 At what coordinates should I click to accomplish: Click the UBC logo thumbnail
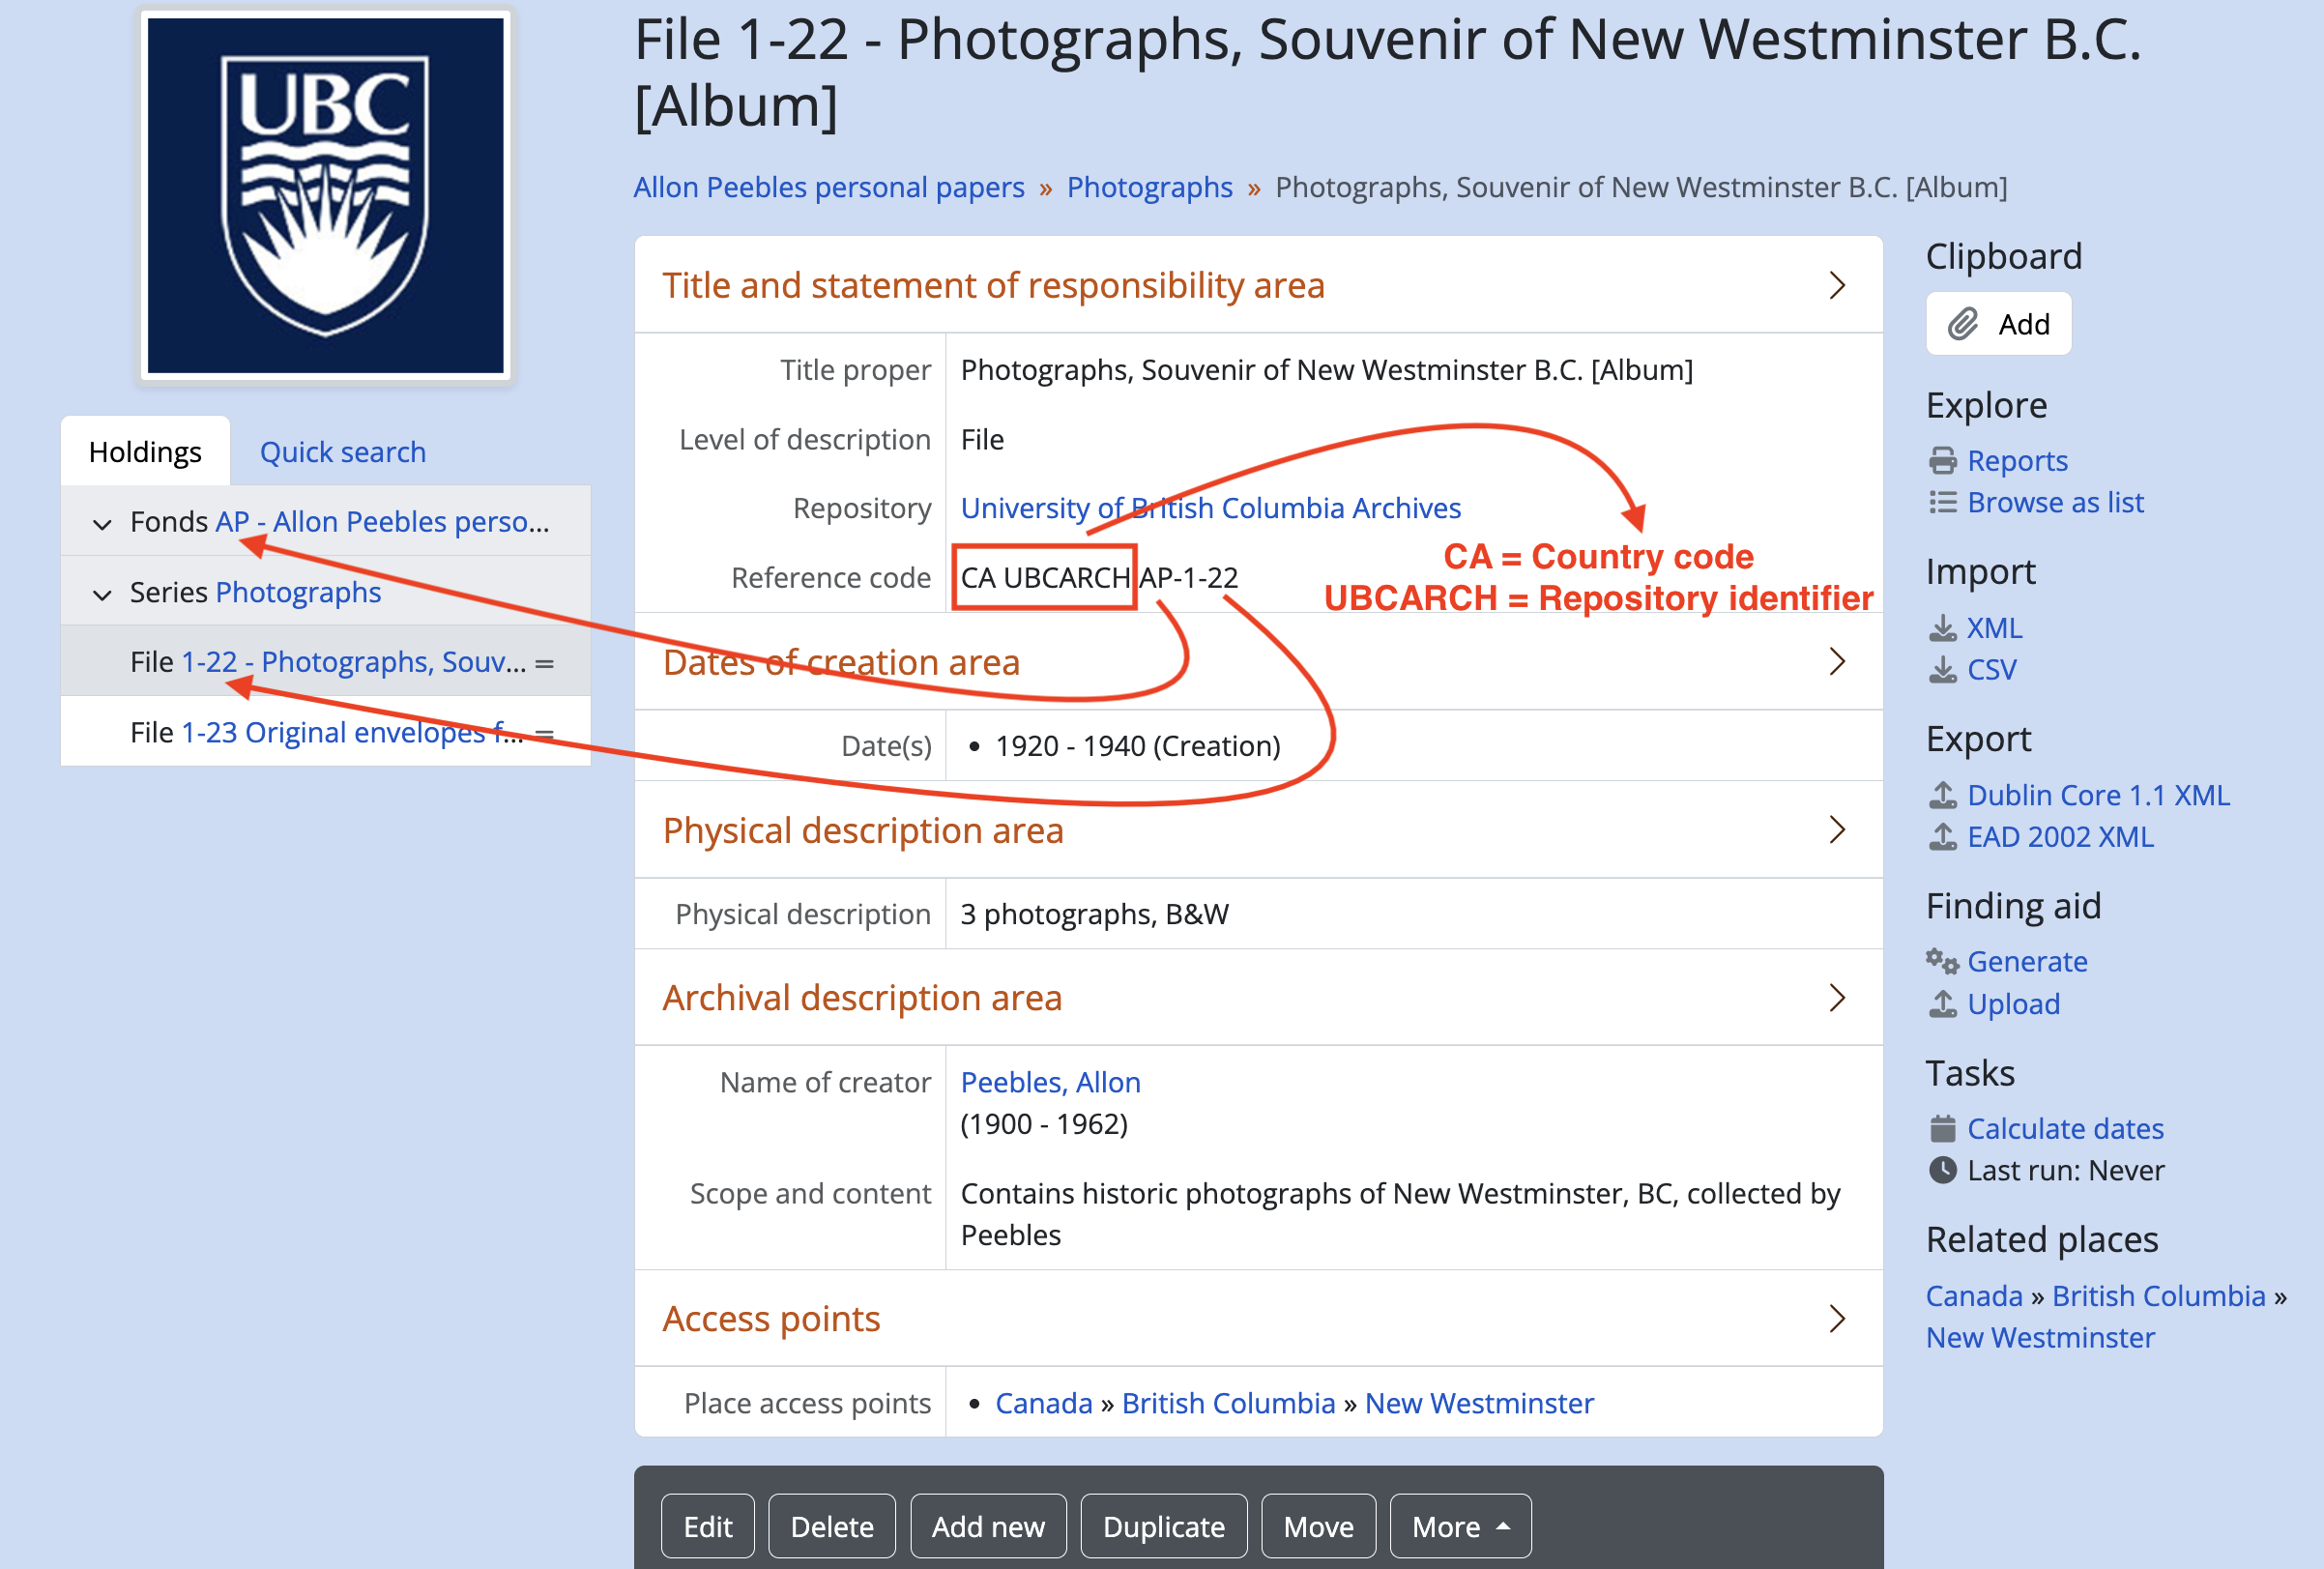coord(325,196)
